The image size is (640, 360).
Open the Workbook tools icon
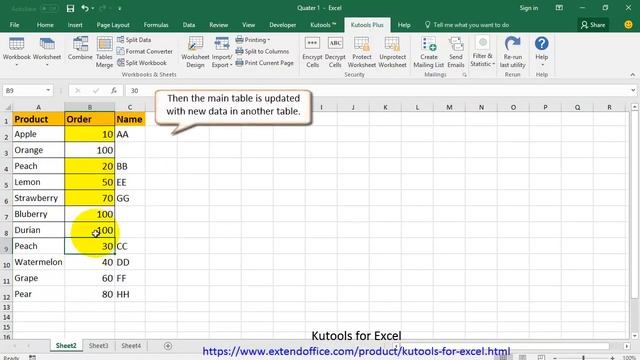[x=16, y=51]
